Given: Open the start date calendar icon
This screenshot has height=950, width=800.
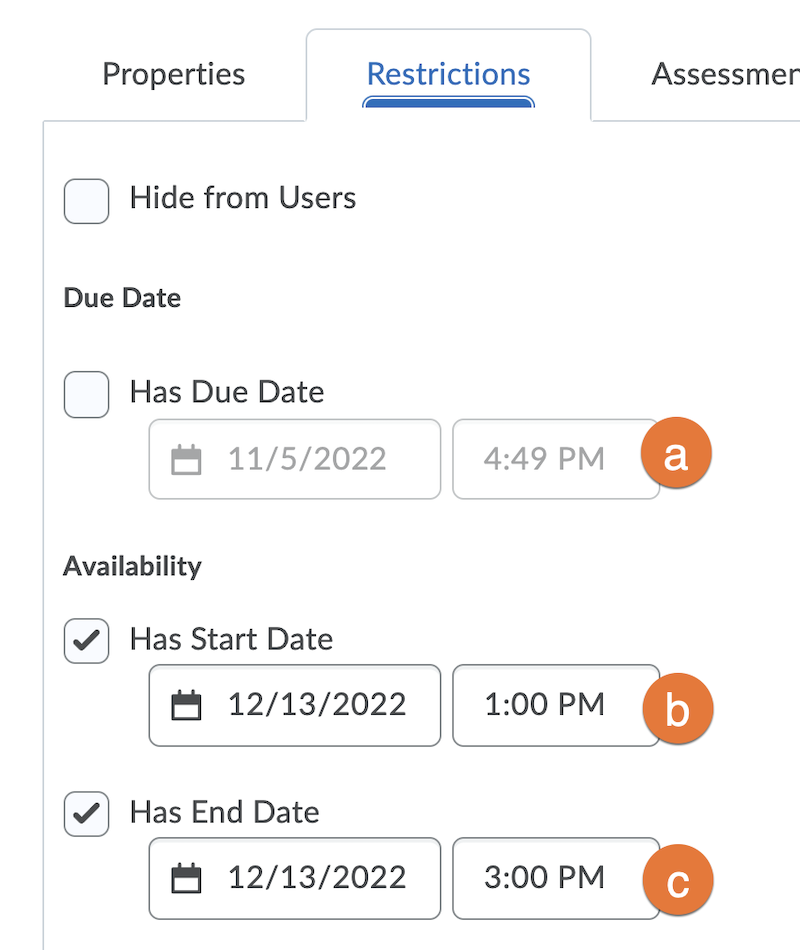Looking at the screenshot, I should pyautogui.click(x=186, y=705).
